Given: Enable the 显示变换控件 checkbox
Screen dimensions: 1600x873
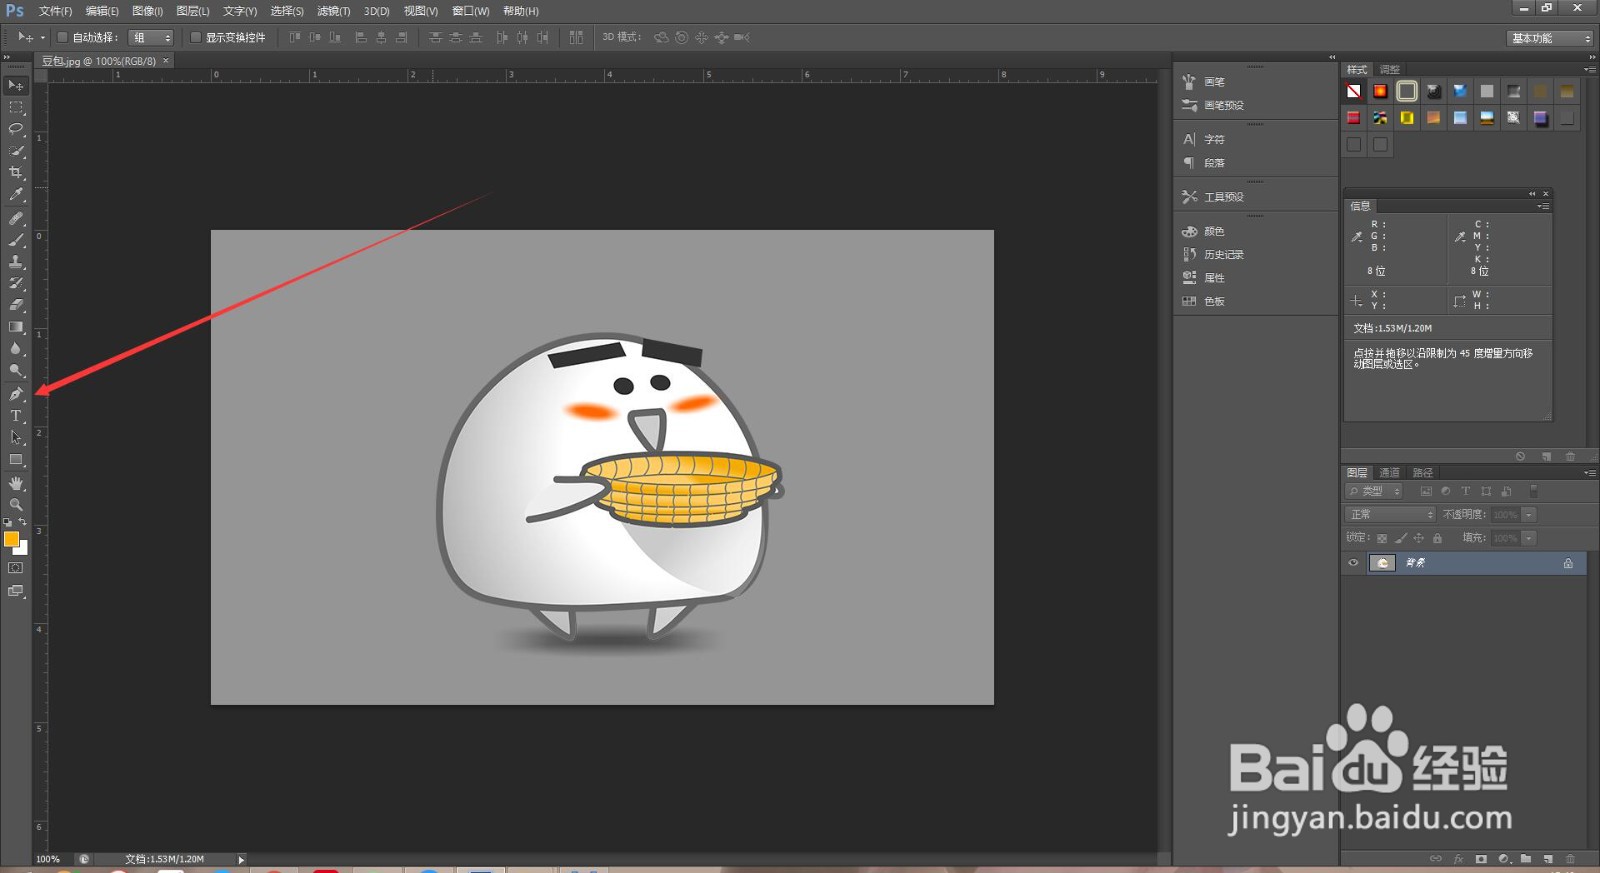Looking at the screenshot, I should (196, 37).
